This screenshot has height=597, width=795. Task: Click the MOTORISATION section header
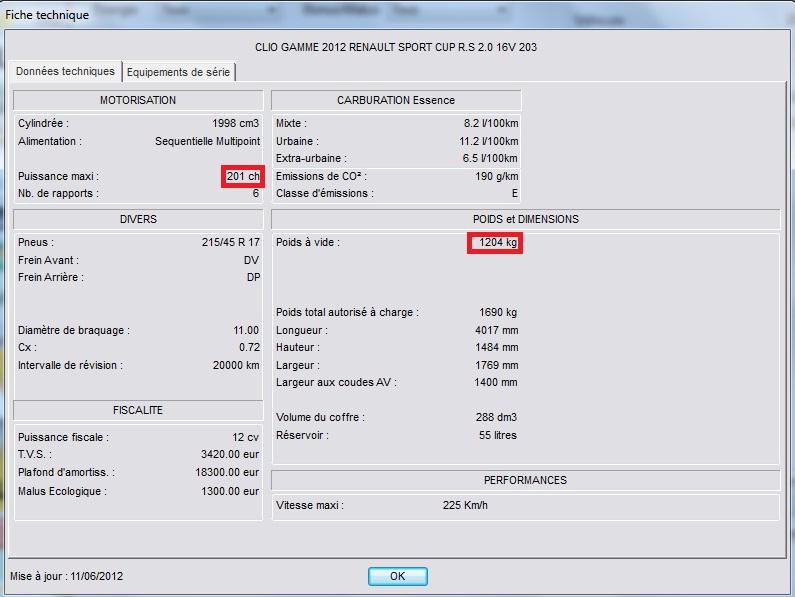(x=138, y=100)
